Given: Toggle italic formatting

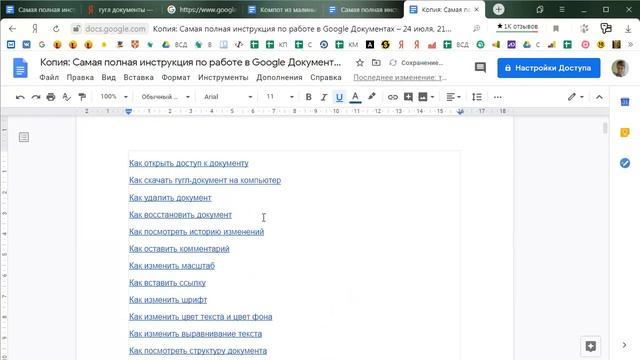Looking at the screenshot, I should pos(324,97).
